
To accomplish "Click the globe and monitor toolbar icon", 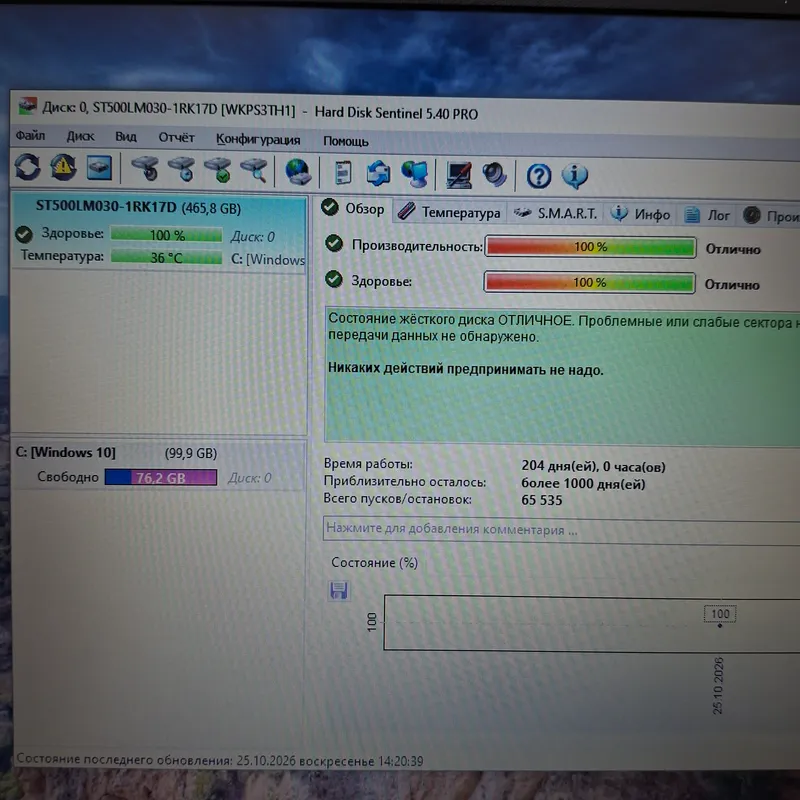I will (415, 173).
